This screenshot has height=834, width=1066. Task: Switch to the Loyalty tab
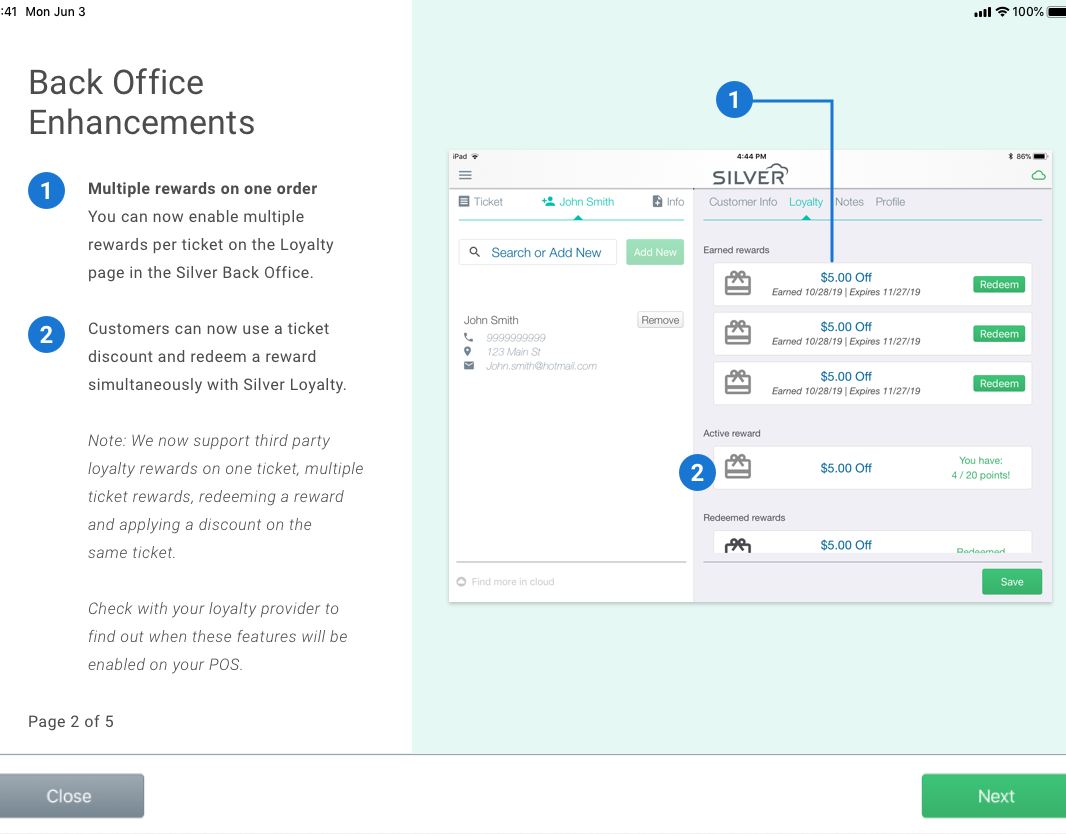click(806, 202)
